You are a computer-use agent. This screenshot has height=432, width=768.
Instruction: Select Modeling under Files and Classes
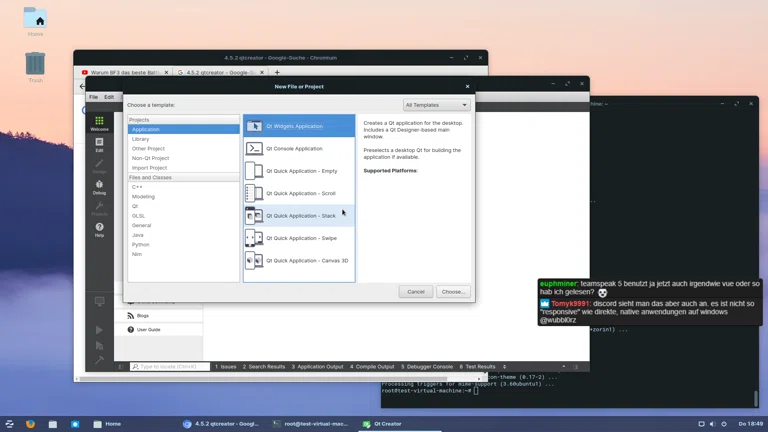click(x=184, y=196)
